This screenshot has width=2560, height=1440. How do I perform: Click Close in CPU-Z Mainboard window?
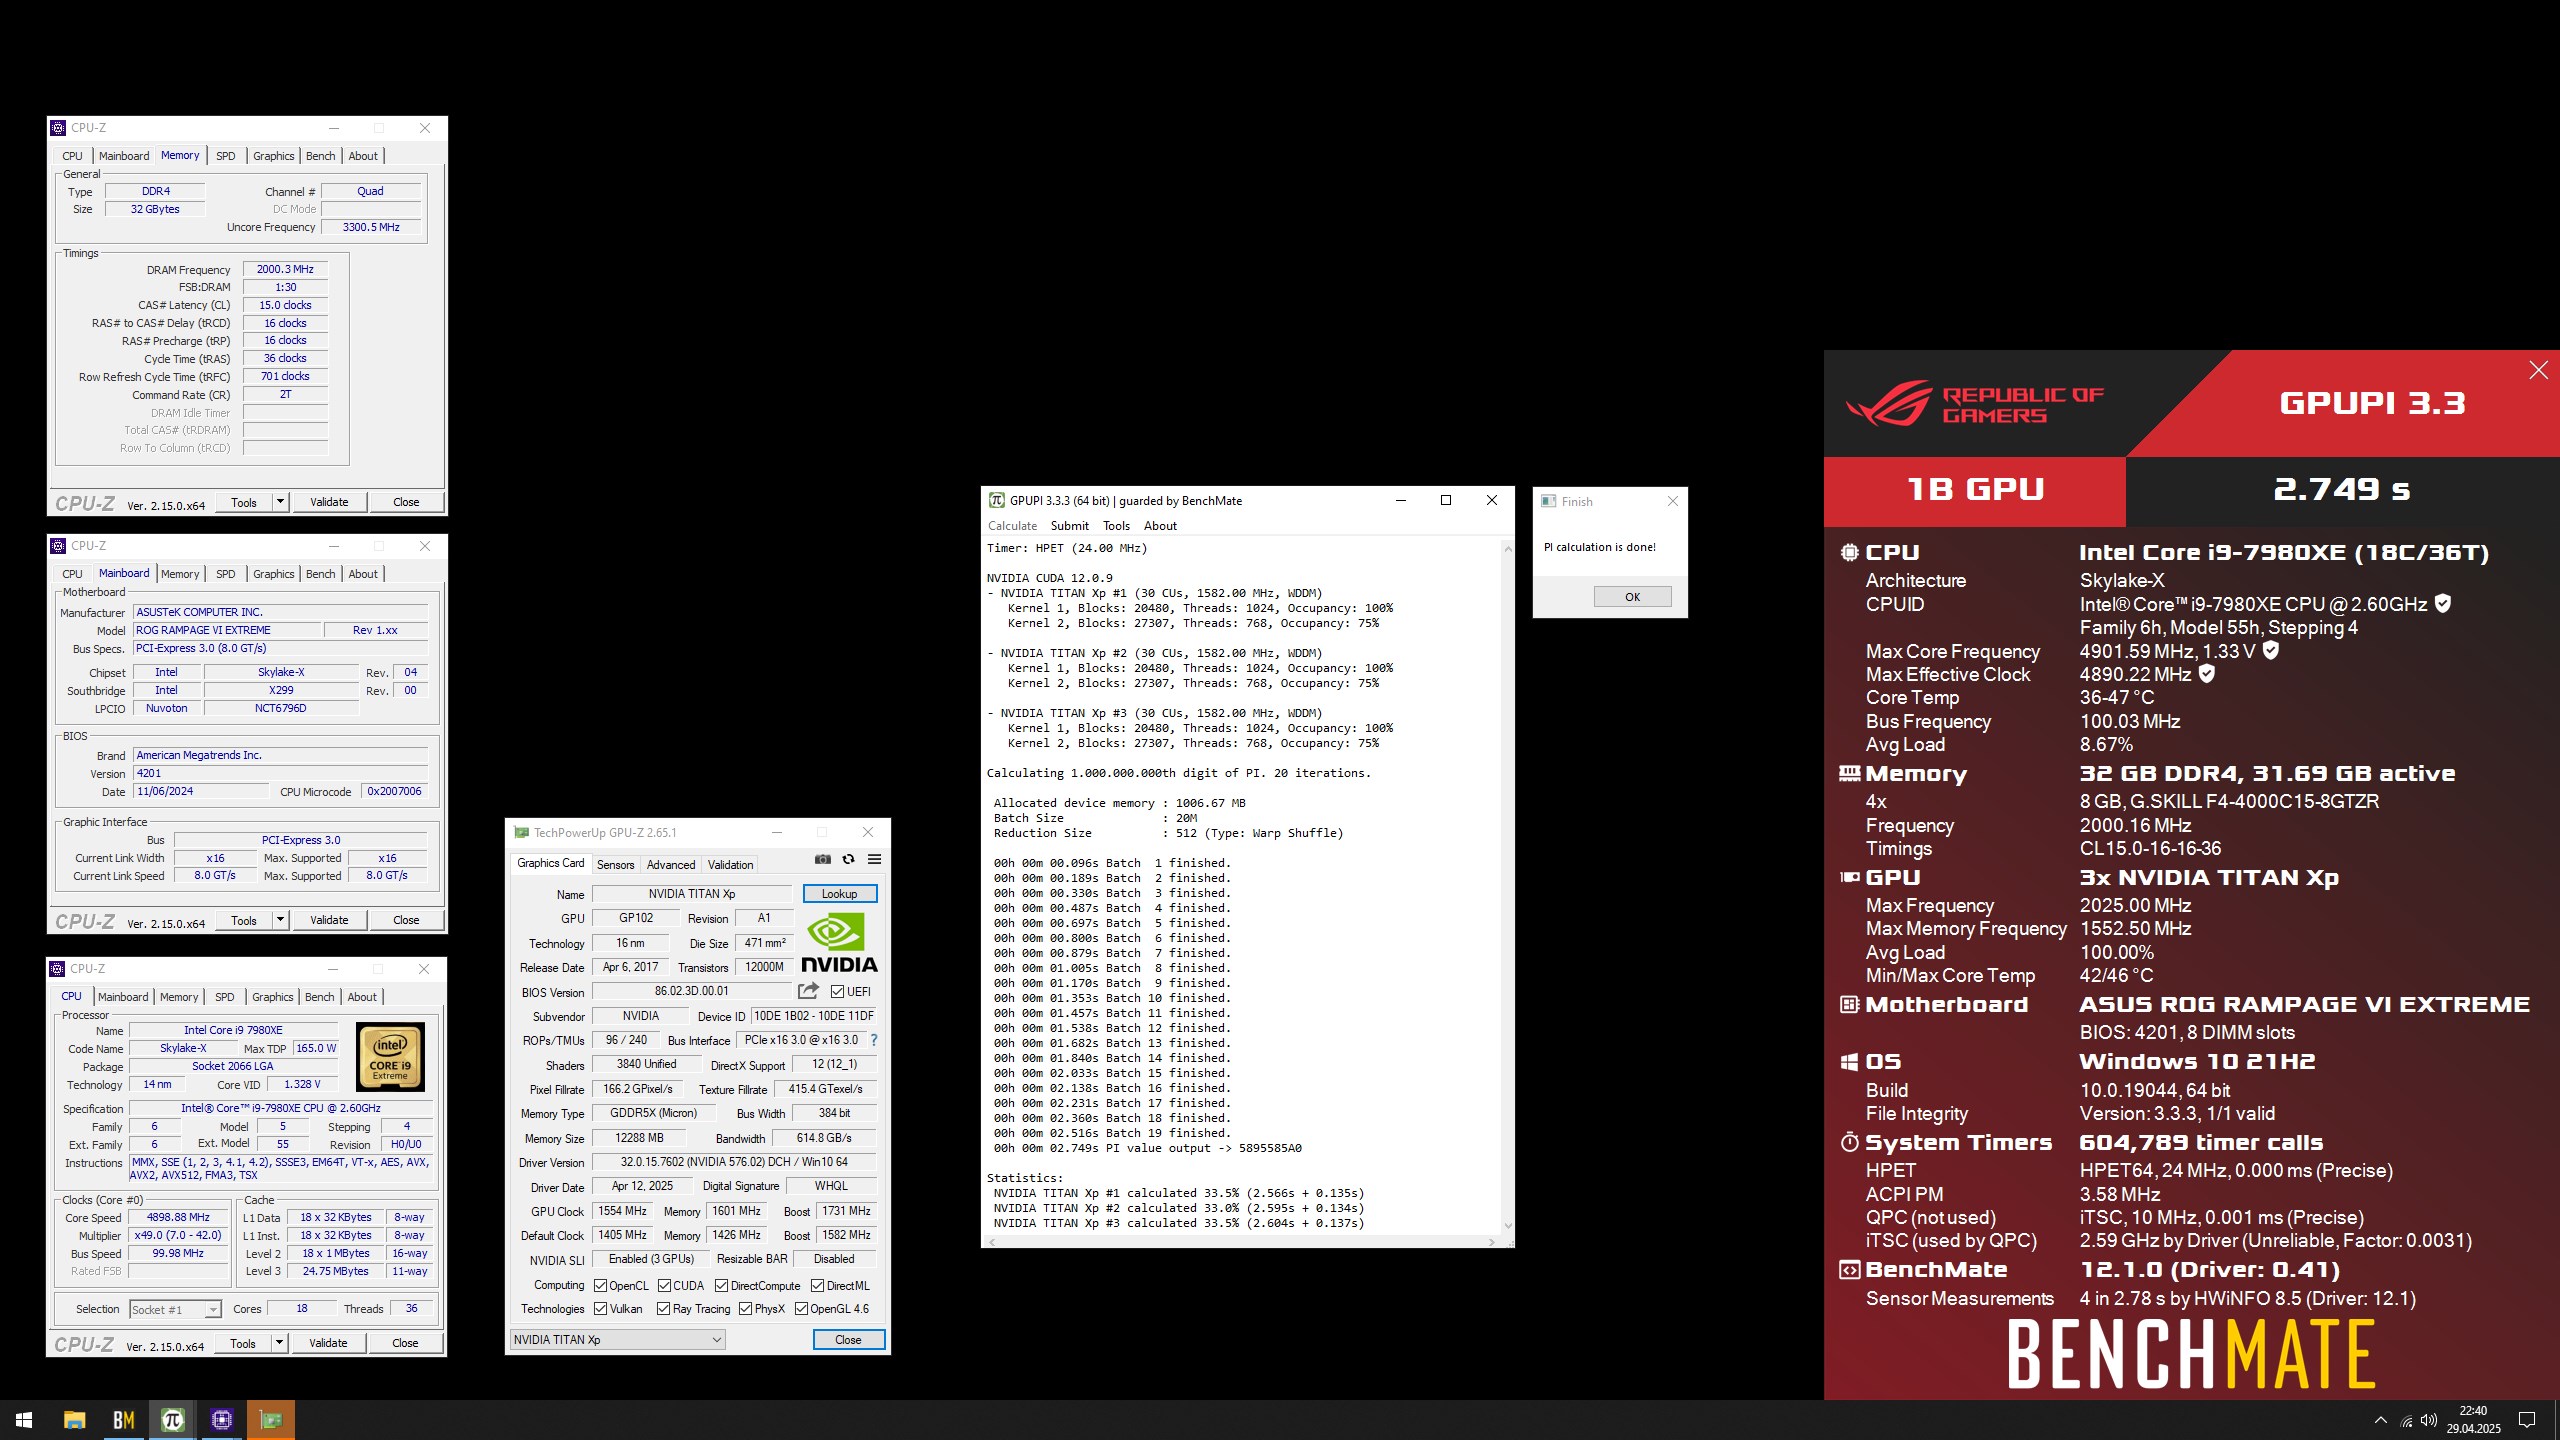point(406,920)
